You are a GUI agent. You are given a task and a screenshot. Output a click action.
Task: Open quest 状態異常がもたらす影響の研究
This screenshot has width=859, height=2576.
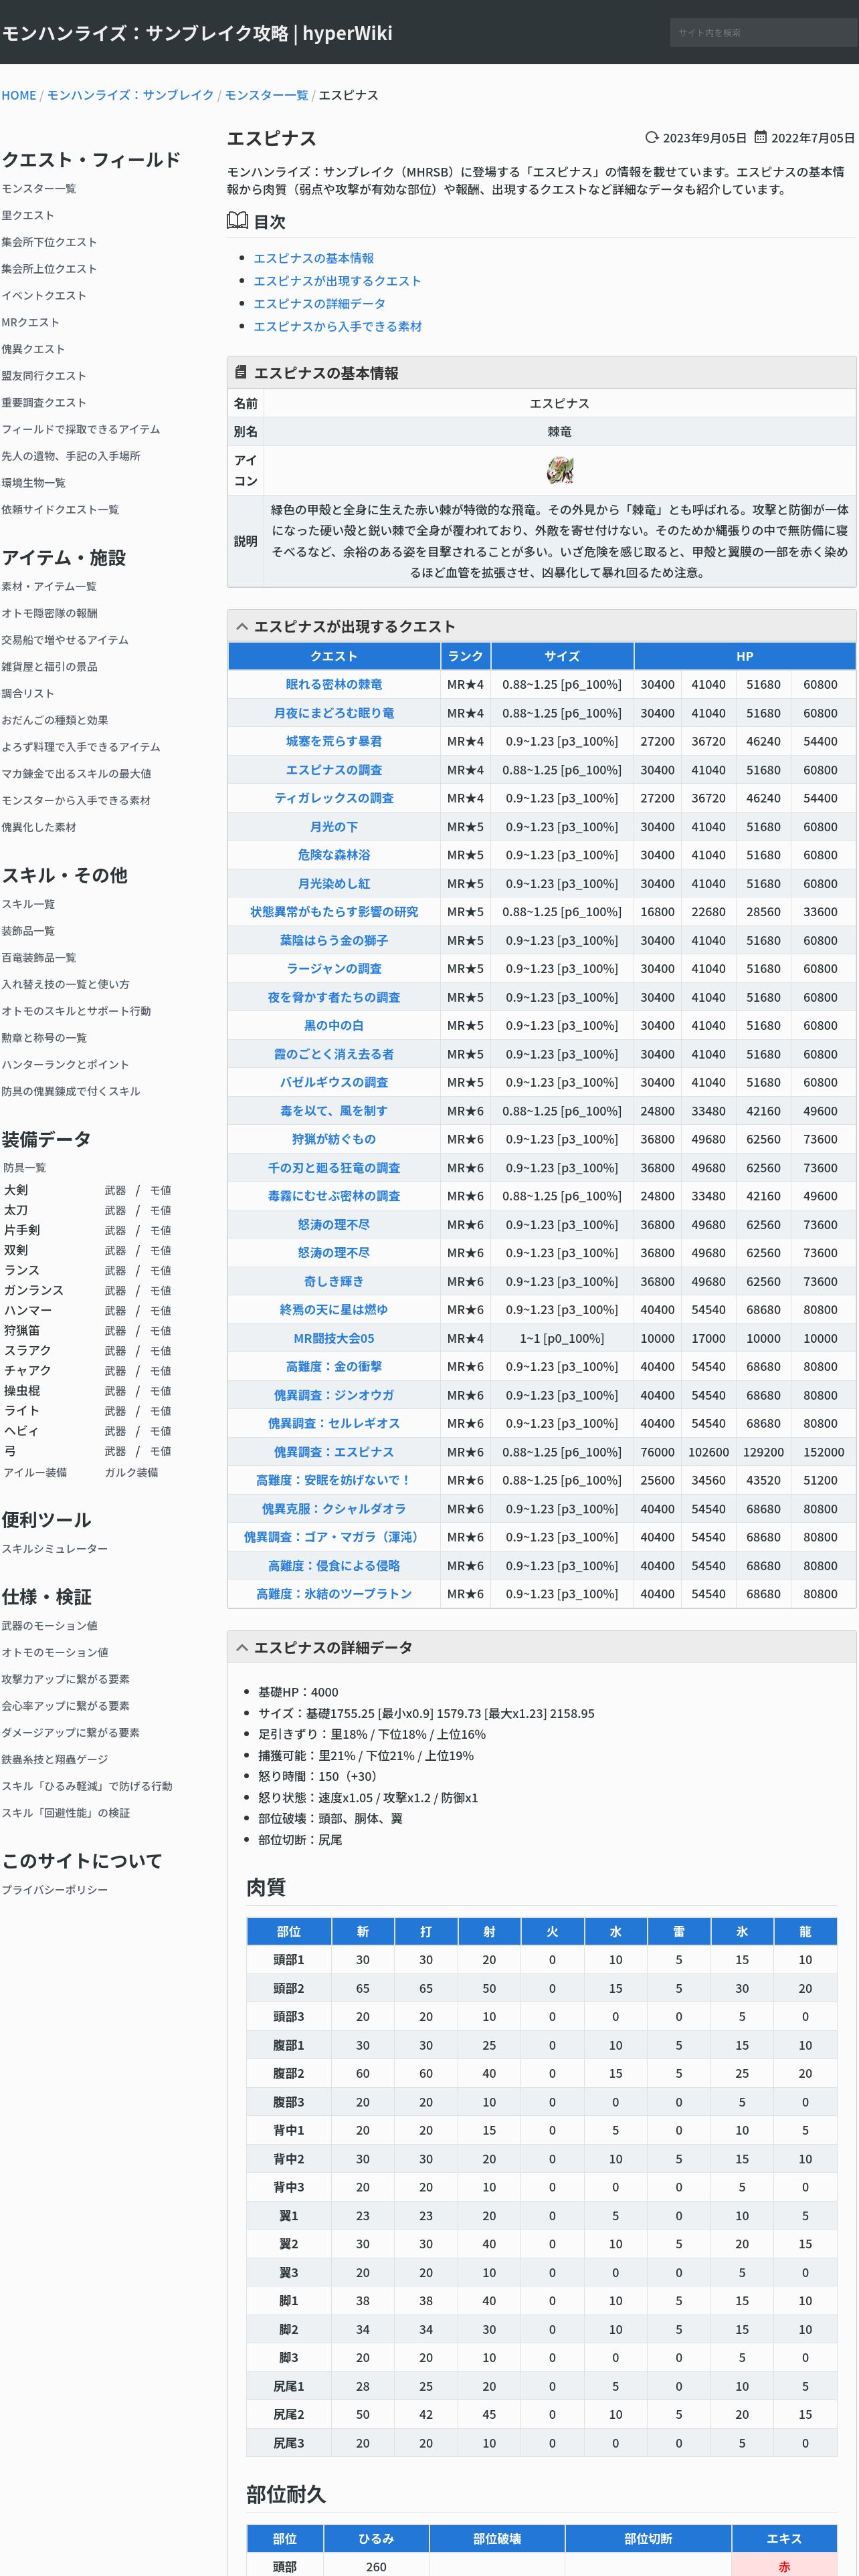334,912
